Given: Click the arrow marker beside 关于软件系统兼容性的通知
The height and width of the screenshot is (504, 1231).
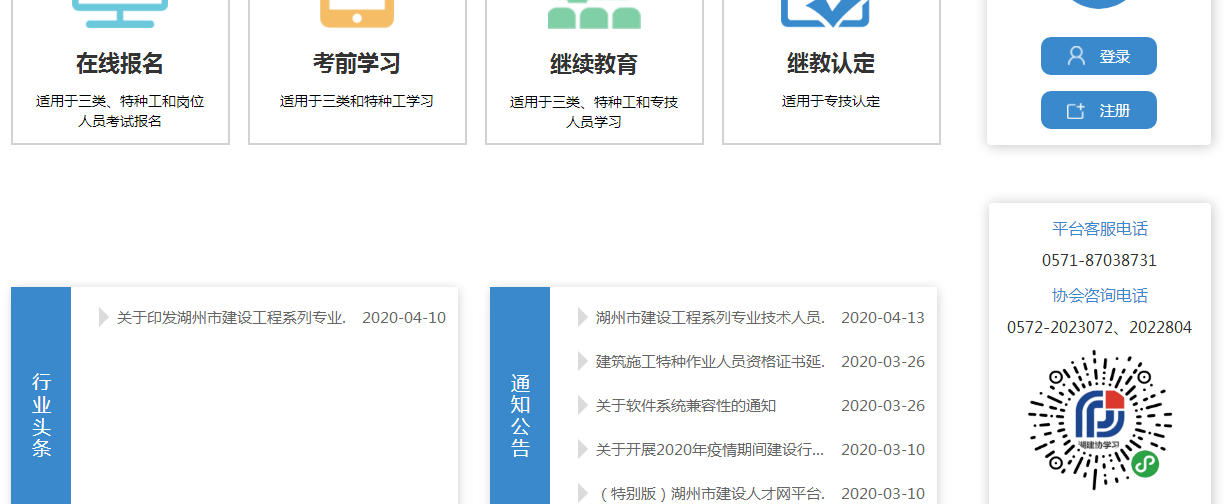Looking at the screenshot, I should point(583,405).
